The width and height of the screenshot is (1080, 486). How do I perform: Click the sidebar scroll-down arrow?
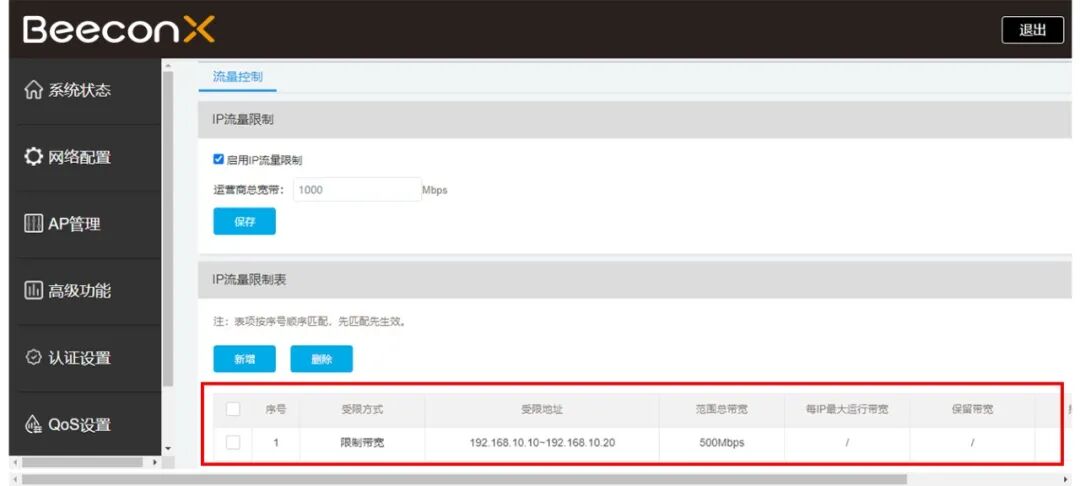tap(168, 449)
